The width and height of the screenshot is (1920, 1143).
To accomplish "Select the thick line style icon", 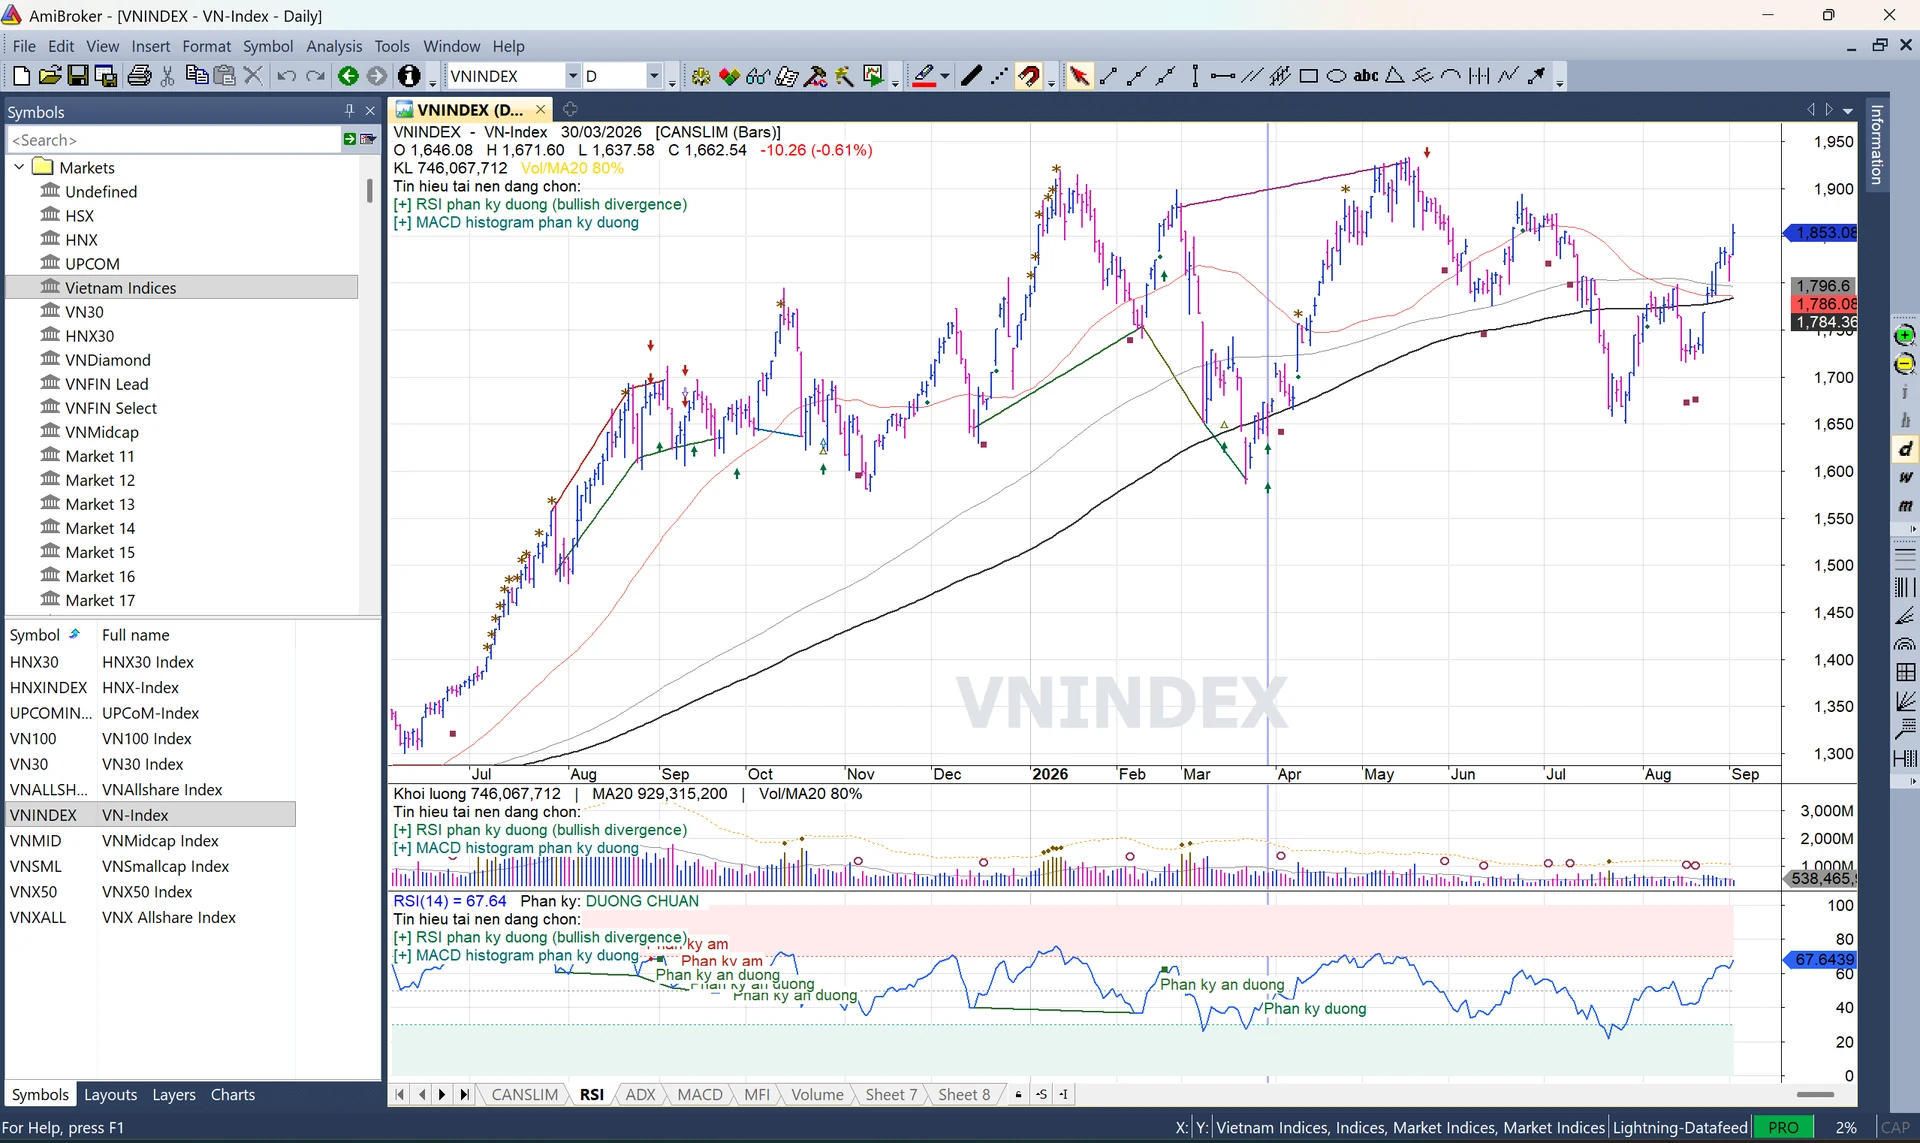I will coord(970,76).
